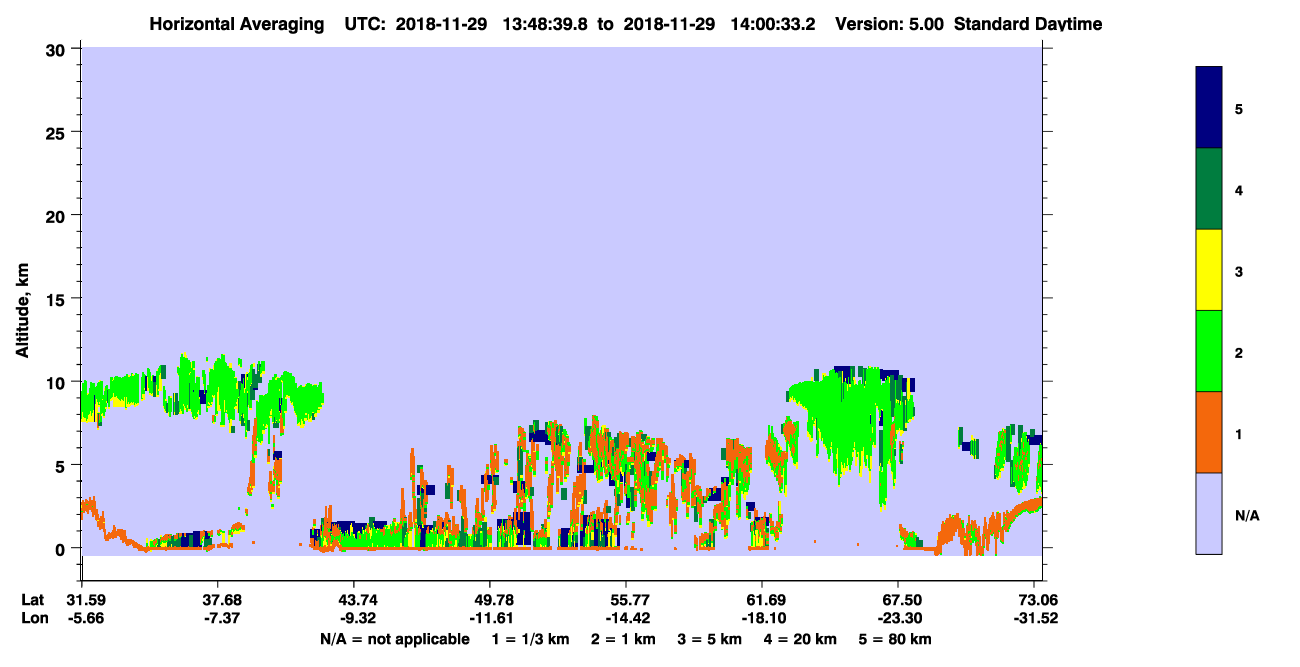The width and height of the screenshot is (1300, 667).
Task: Click the 'Altitude, km' axis label
Action: click(x=22, y=311)
